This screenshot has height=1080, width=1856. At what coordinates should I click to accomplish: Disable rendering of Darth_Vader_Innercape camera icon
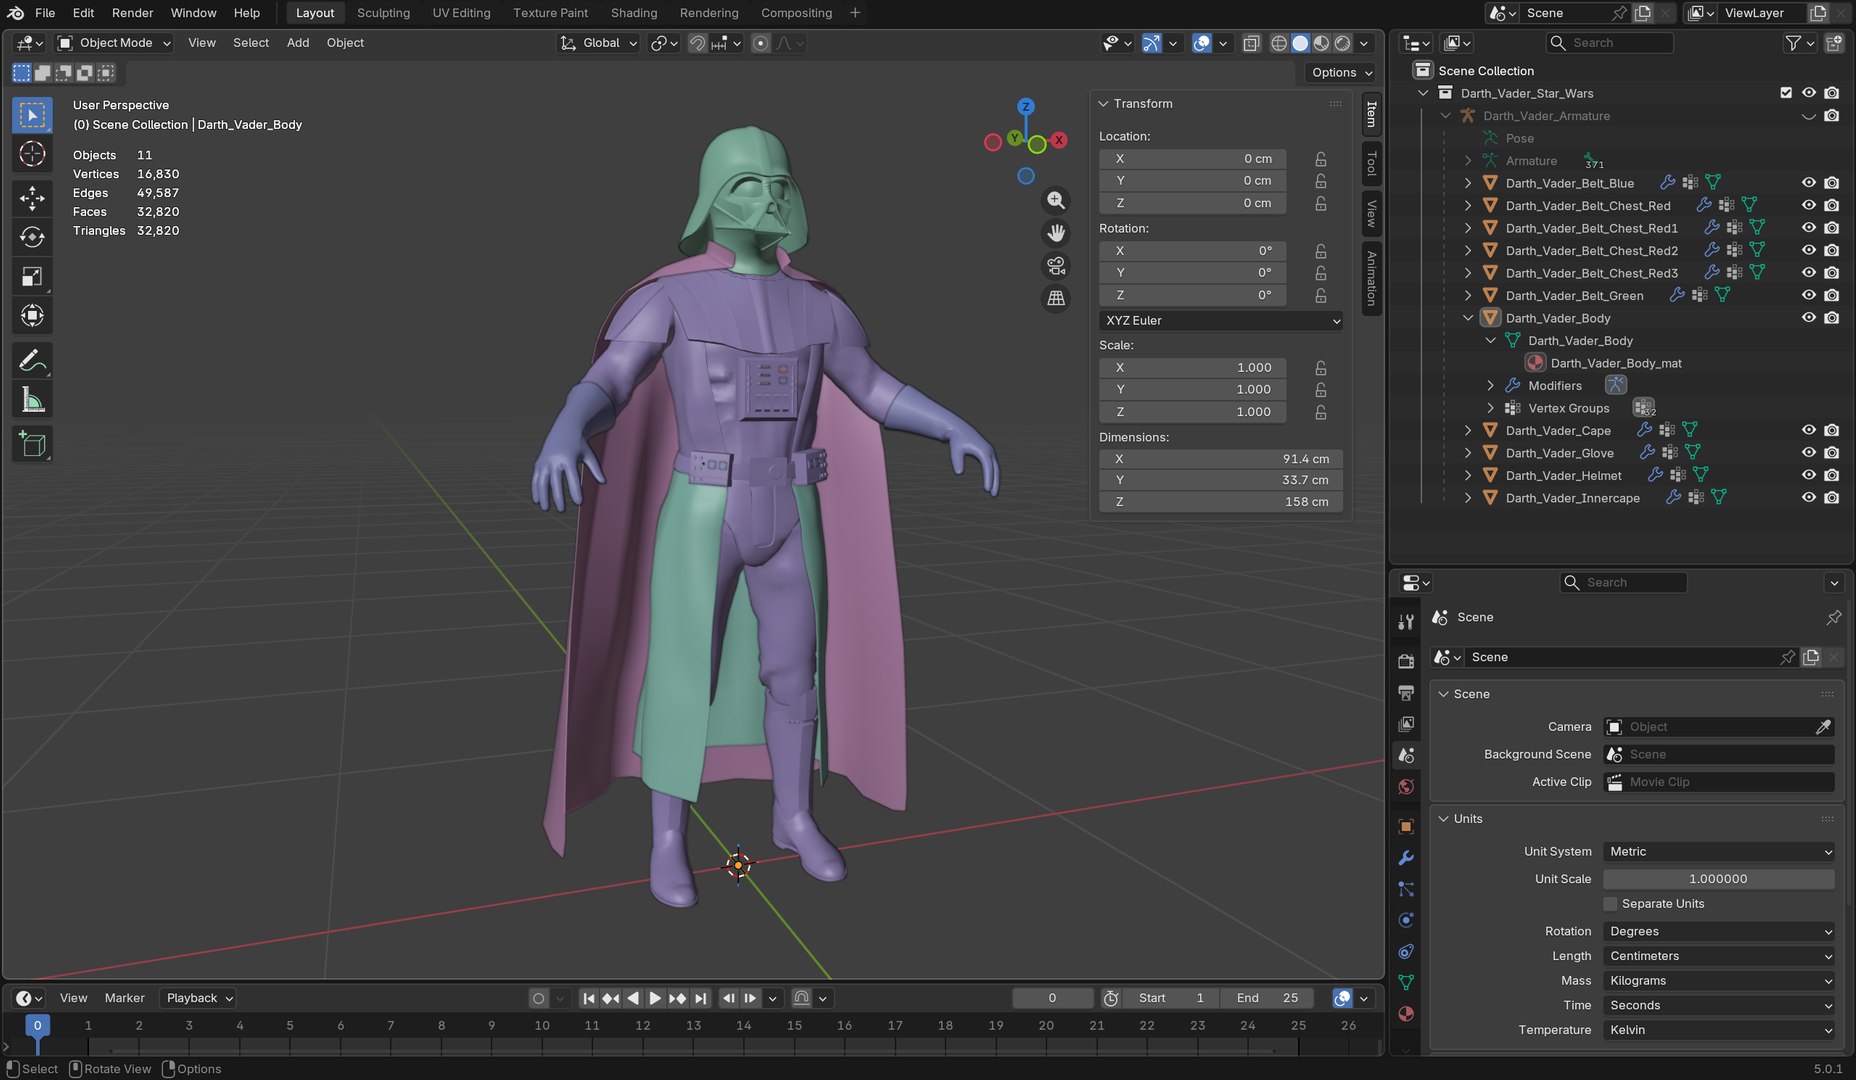pyautogui.click(x=1832, y=498)
